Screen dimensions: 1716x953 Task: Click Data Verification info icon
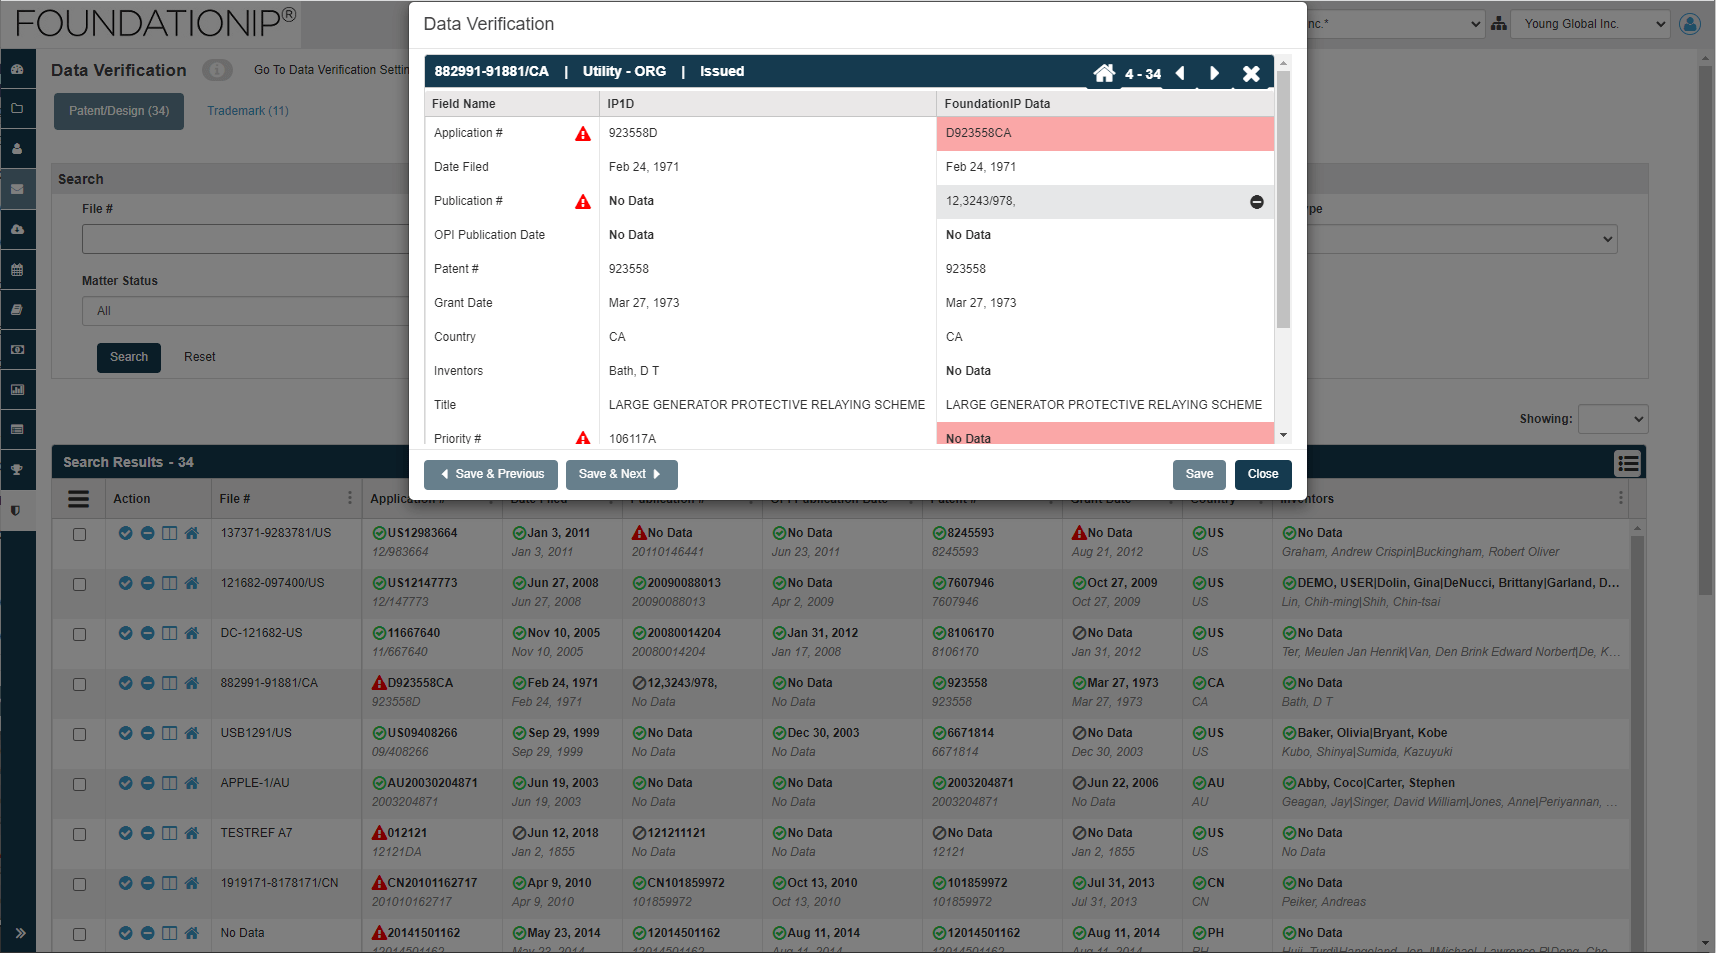tap(217, 70)
